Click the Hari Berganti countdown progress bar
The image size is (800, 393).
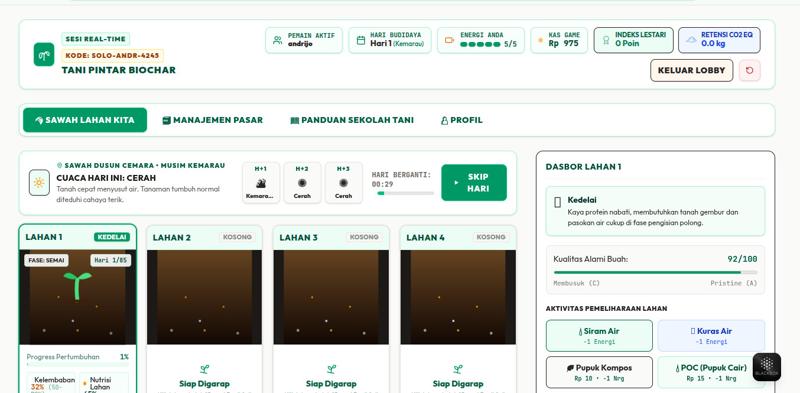pyautogui.click(x=405, y=193)
